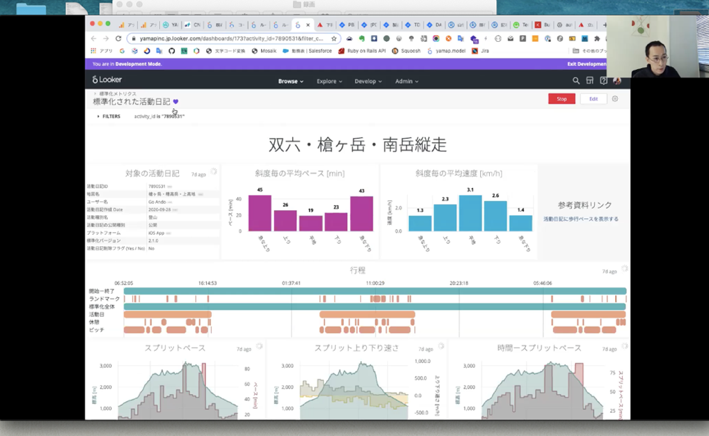This screenshot has height=436, width=709.
Task: Click the Exit Development Mode link
Action: [587, 64]
